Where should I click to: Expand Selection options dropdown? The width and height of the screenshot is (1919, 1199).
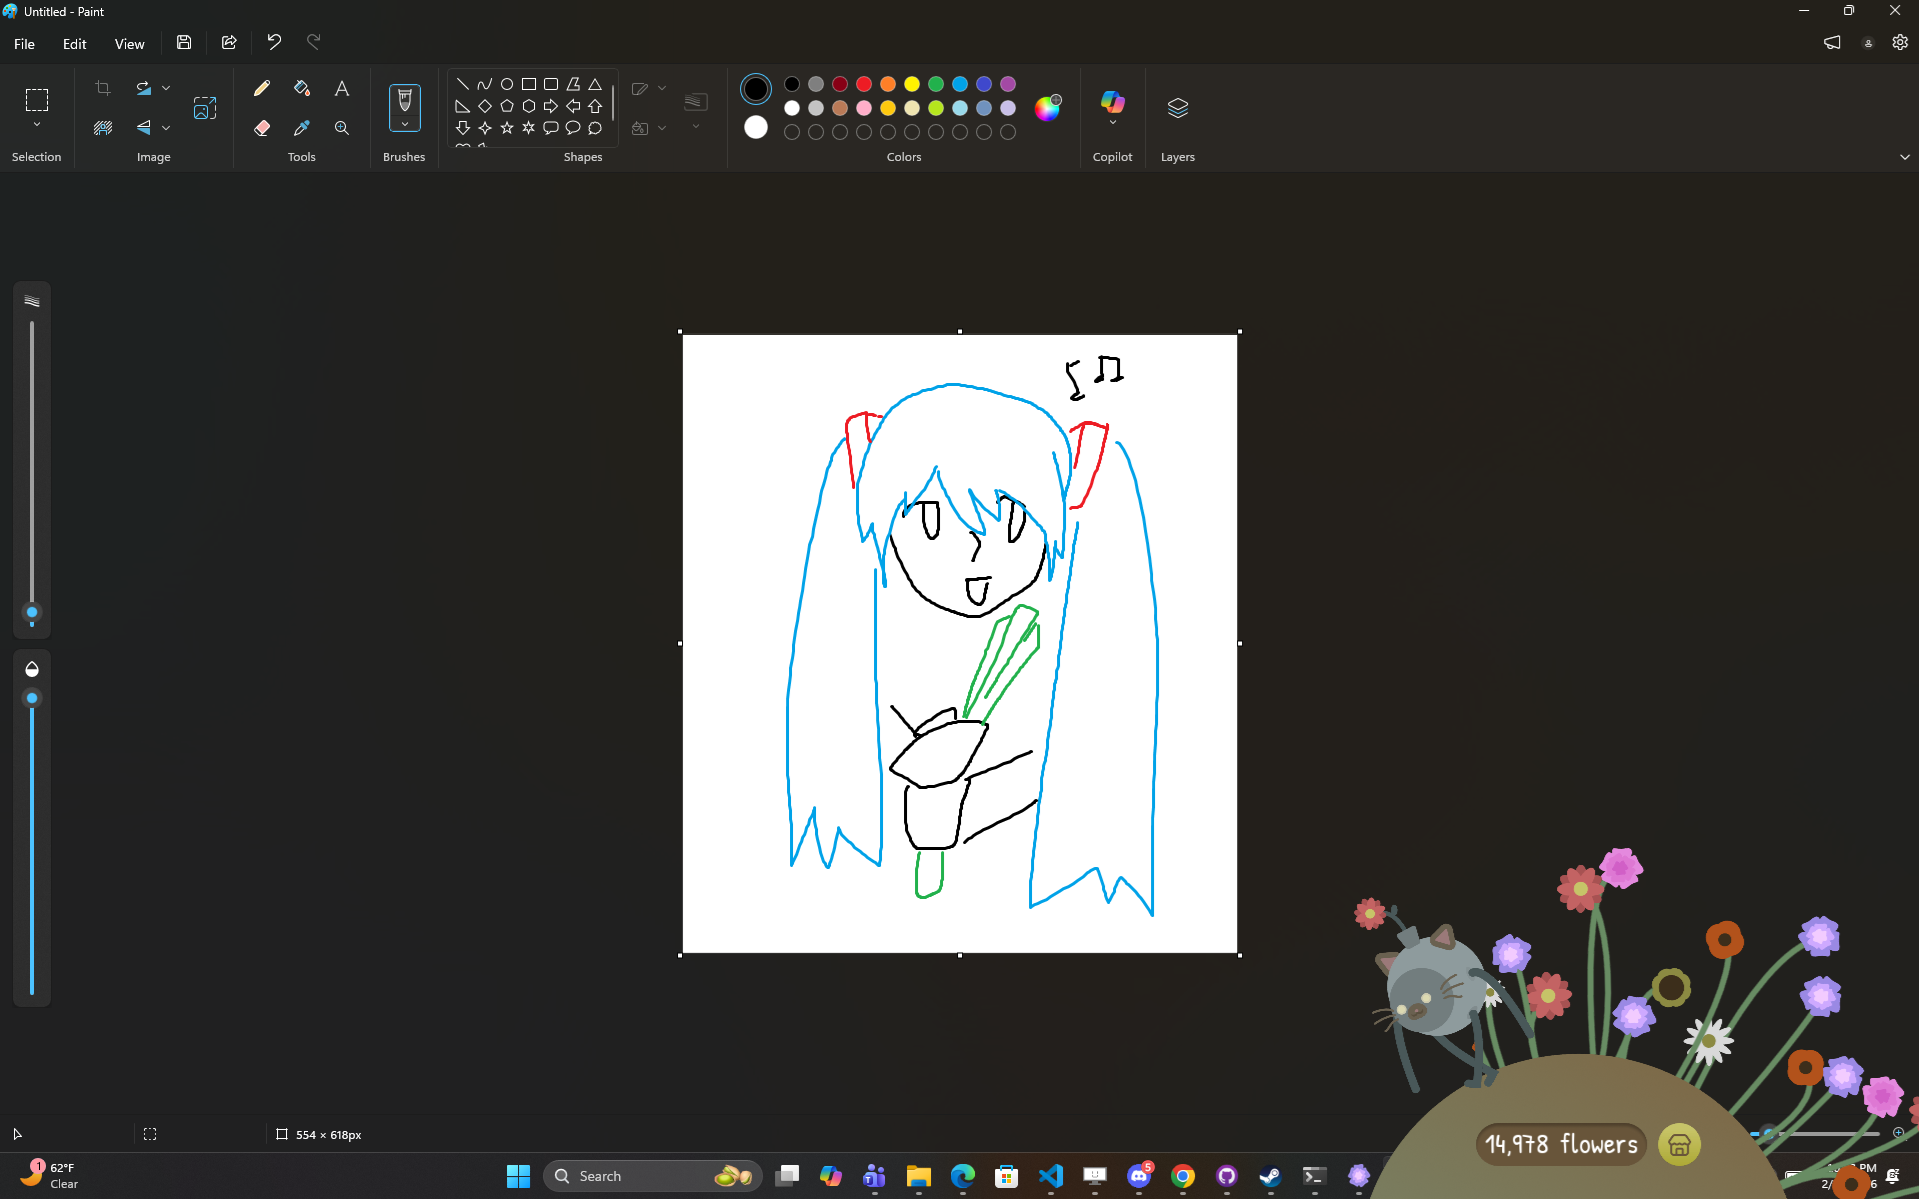pos(37,125)
